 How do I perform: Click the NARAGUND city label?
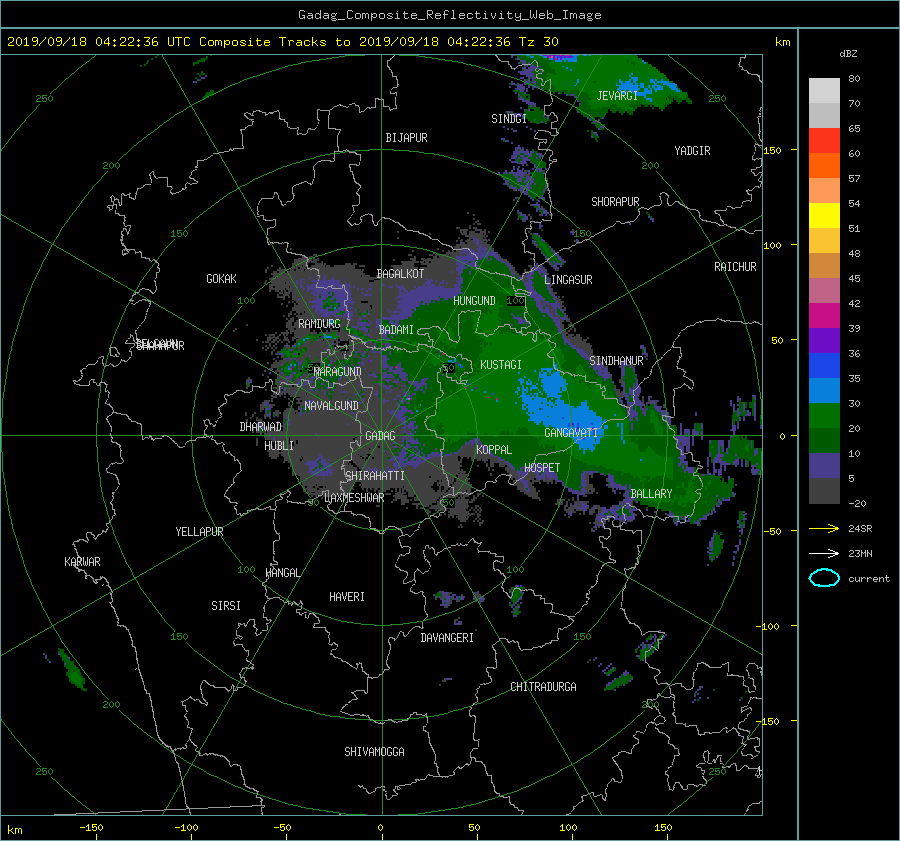tap(338, 372)
